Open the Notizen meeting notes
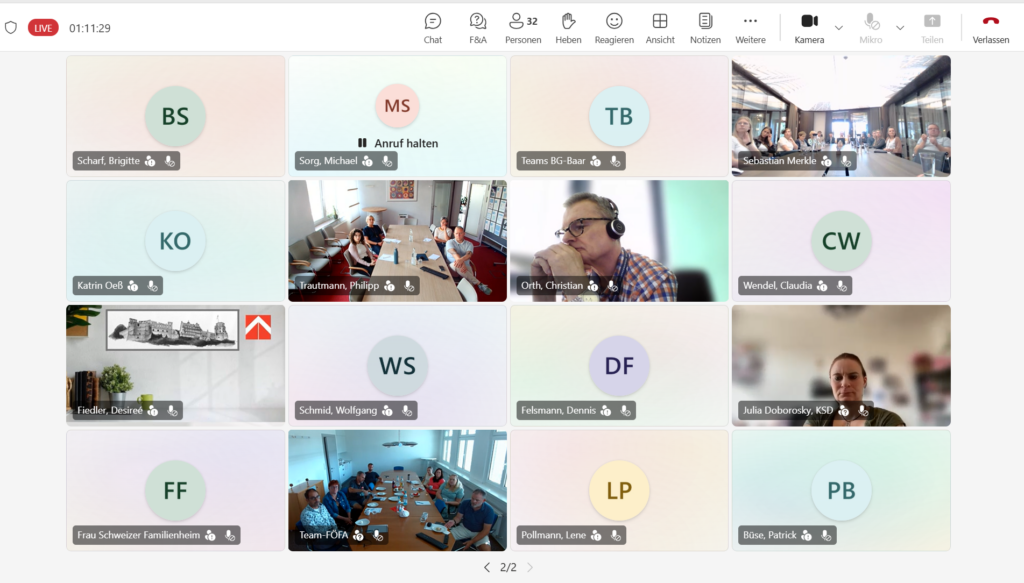Image resolution: width=1024 pixels, height=583 pixels. [705, 28]
